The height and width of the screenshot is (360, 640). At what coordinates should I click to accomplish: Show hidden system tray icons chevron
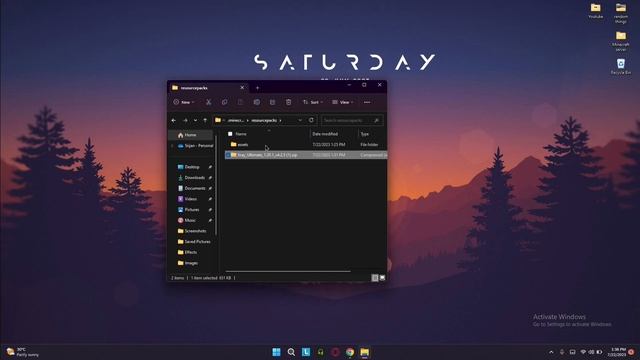click(551, 352)
